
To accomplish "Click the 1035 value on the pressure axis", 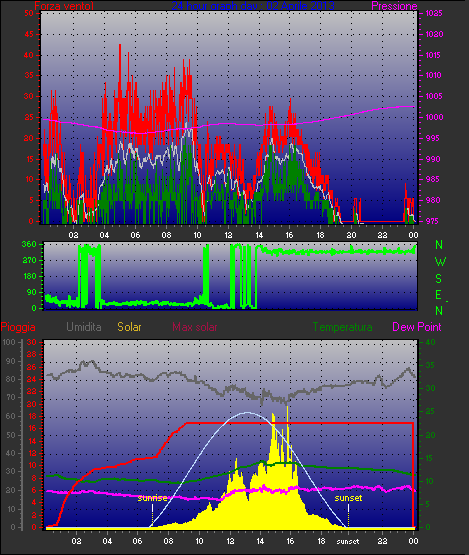I will pyautogui.click(x=434, y=13).
